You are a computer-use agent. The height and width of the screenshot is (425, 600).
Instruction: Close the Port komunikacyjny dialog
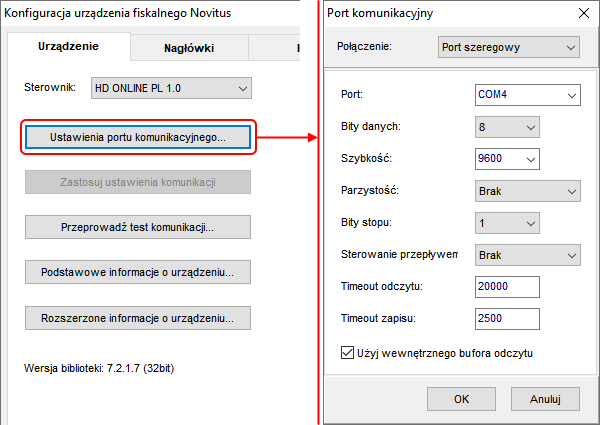pyautogui.click(x=584, y=13)
